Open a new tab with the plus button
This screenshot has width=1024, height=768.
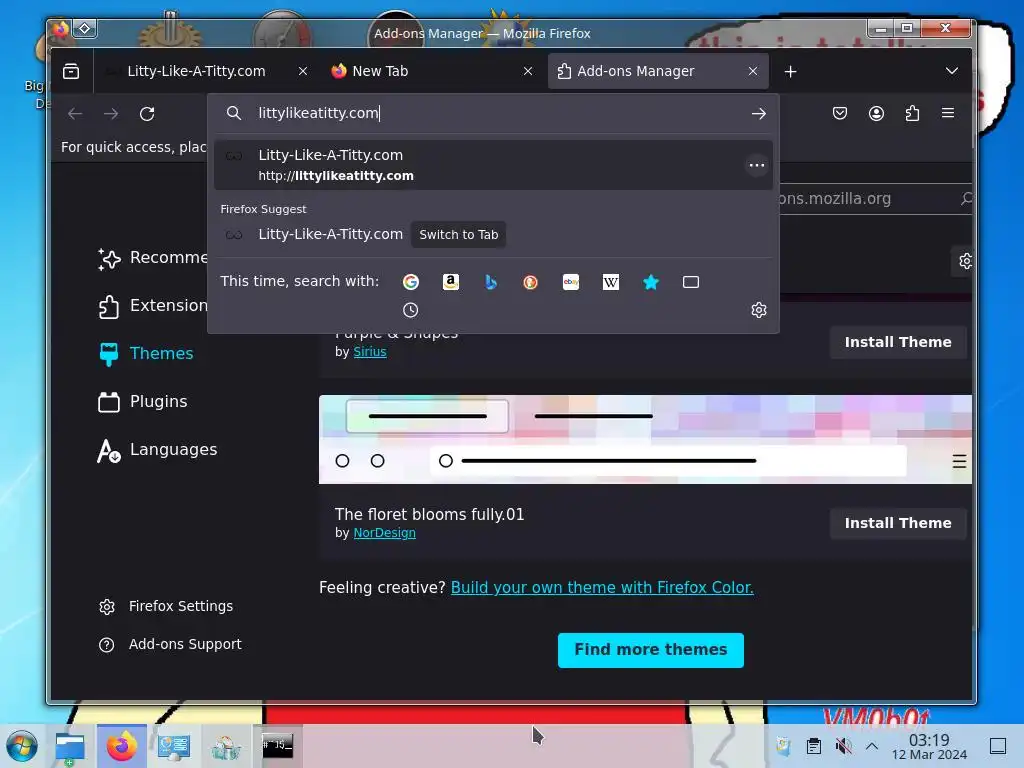790,72
